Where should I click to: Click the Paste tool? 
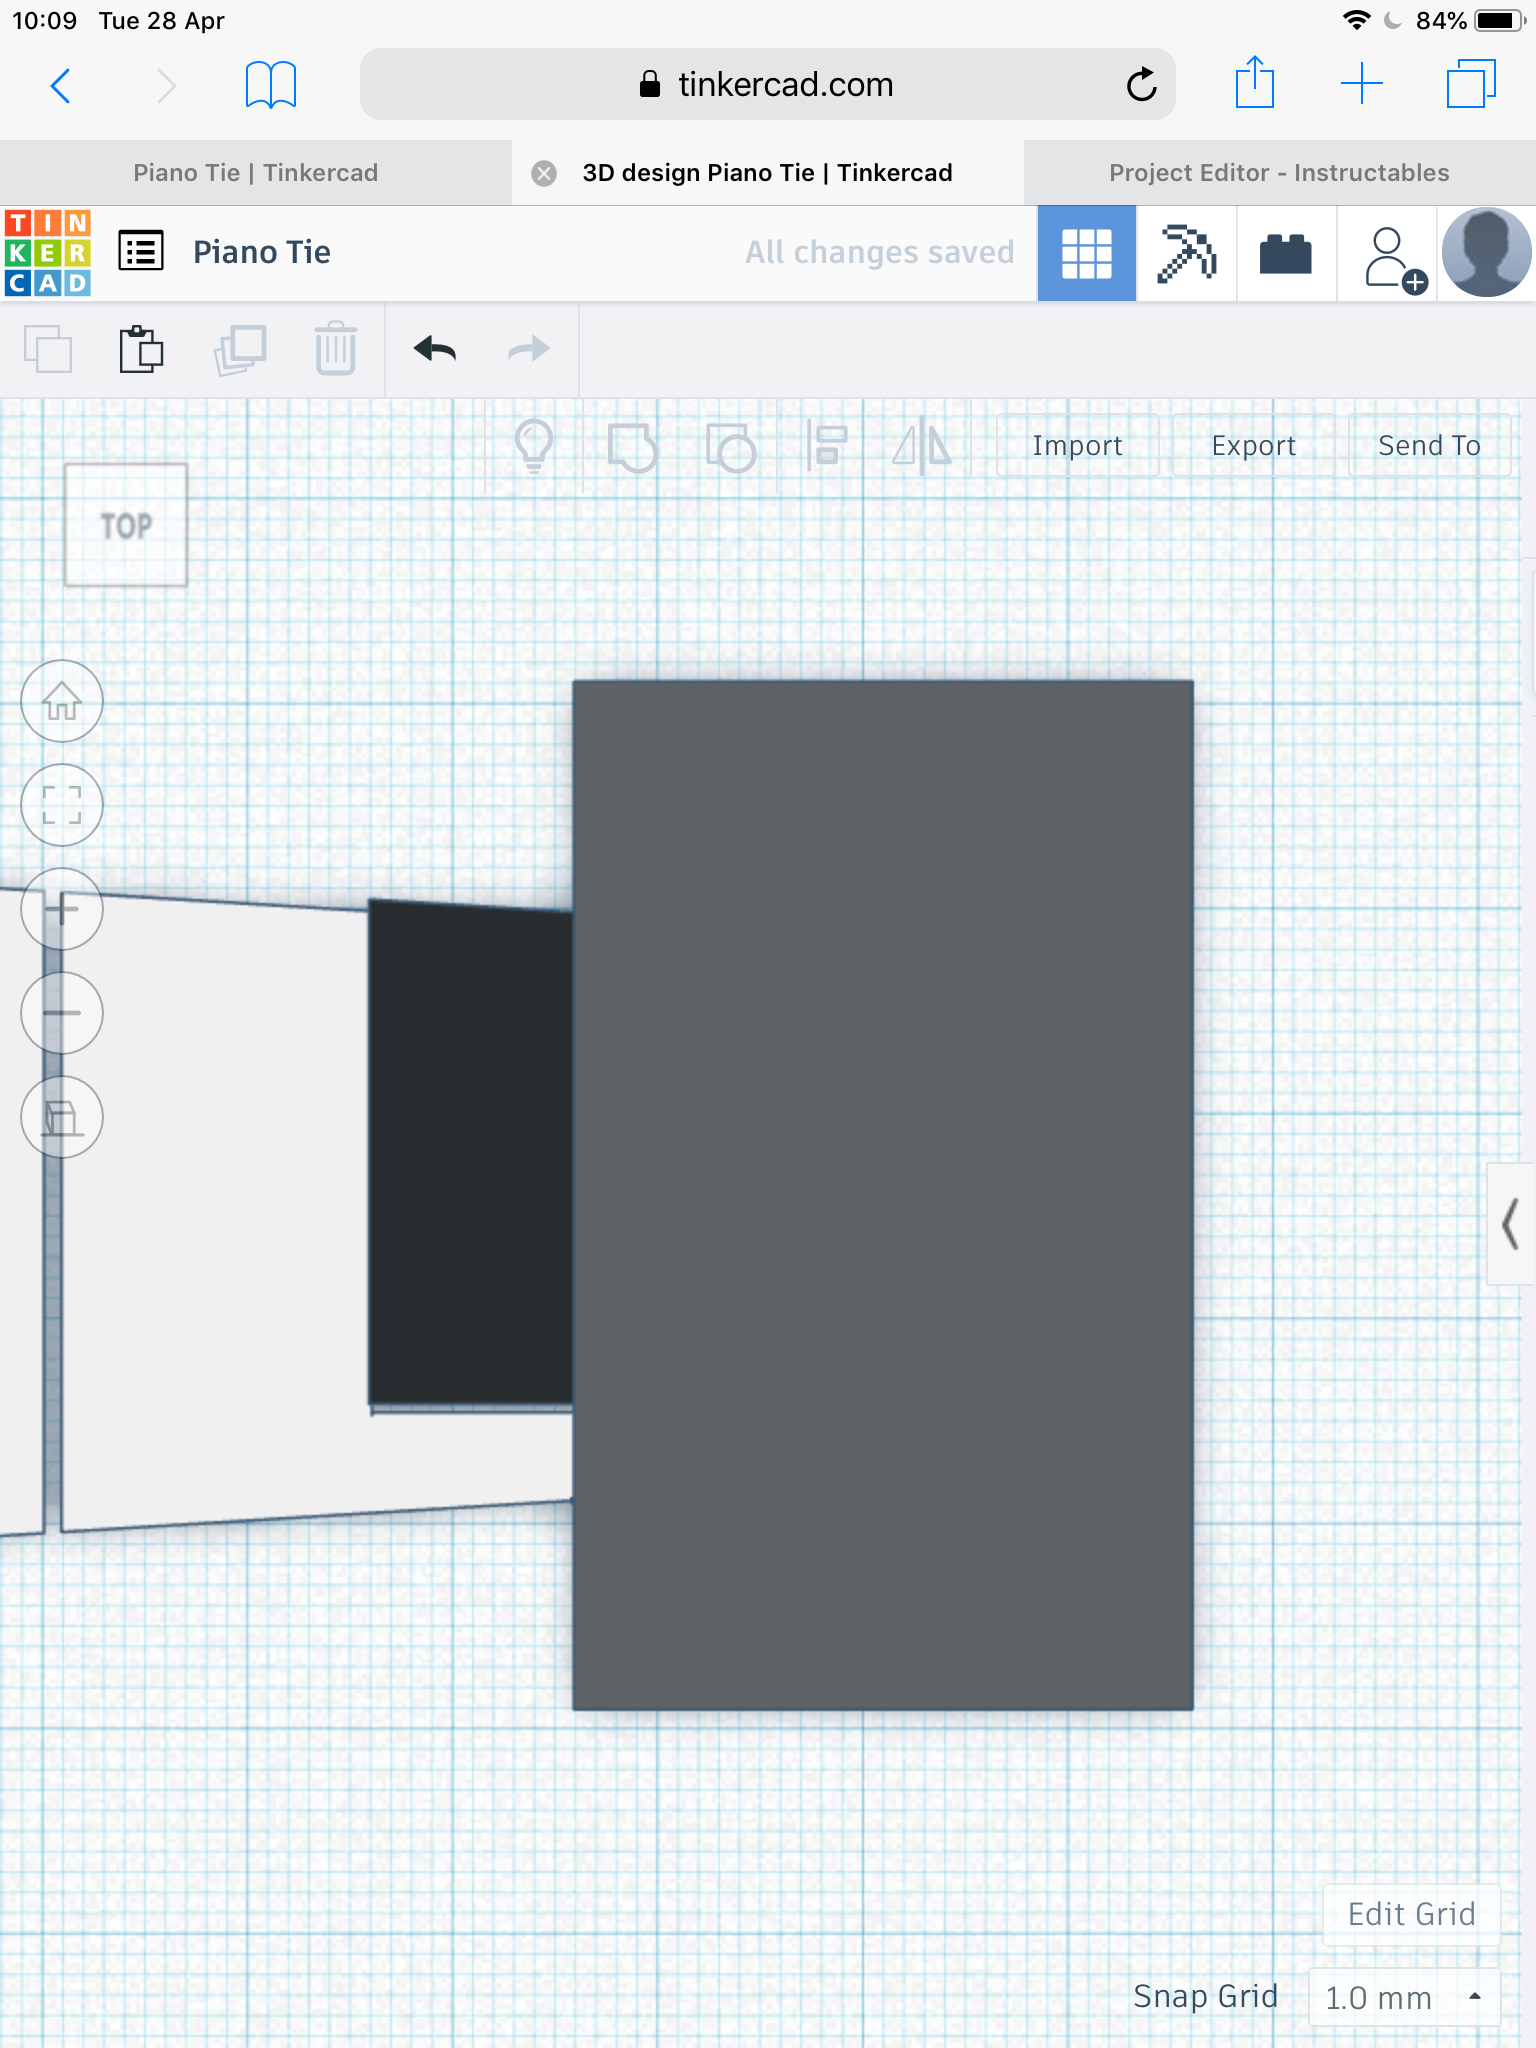pyautogui.click(x=141, y=349)
